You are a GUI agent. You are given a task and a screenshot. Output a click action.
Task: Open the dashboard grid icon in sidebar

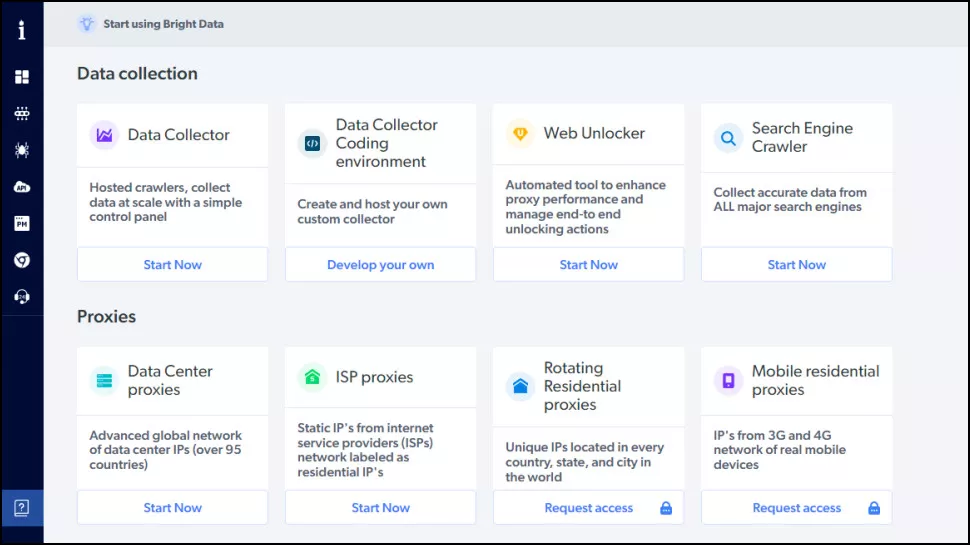coord(22,77)
